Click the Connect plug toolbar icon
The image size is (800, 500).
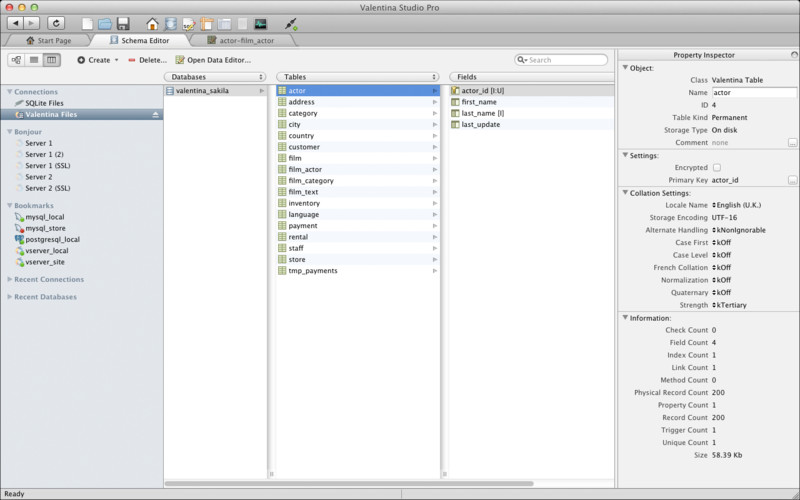pos(291,24)
